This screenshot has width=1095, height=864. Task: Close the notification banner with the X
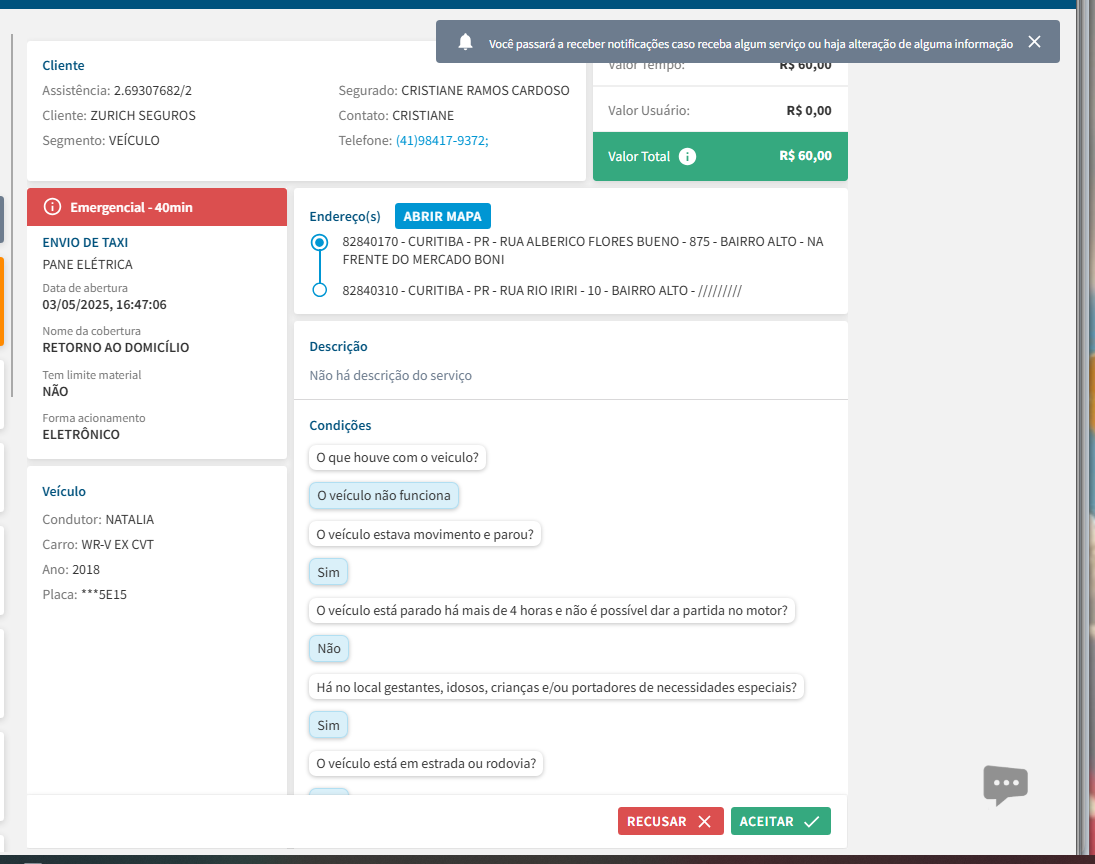[x=1034, y=42]
